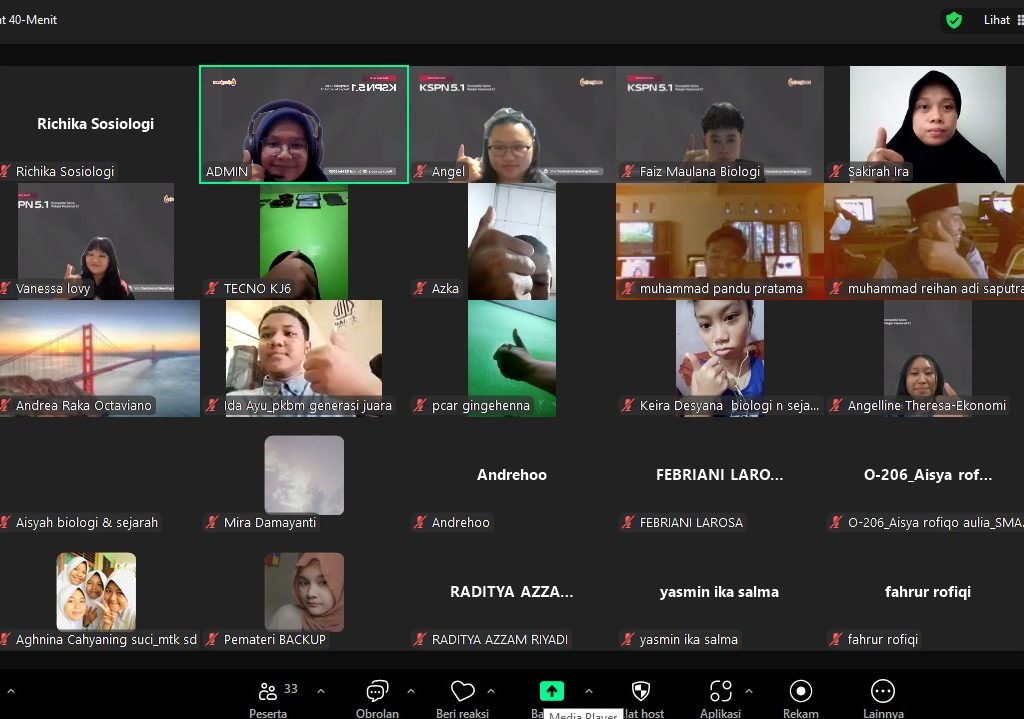The image size is (1024, 719).
Task: Open the Peserta participants panel
Action: 268,692
